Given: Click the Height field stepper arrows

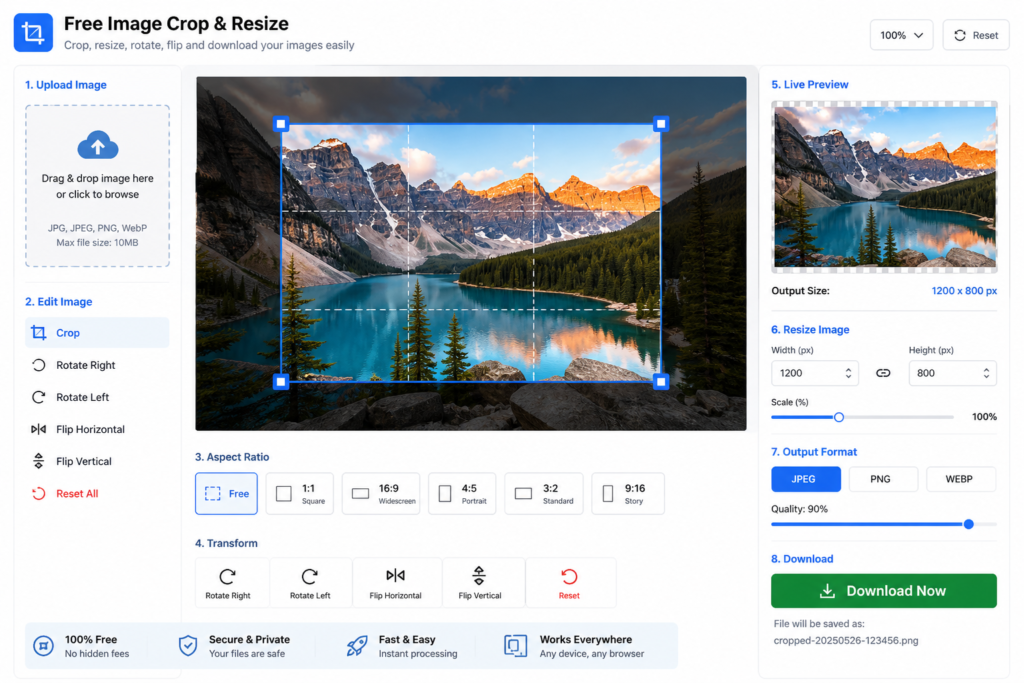Looking at the screenshot, I should coord(986,373).
